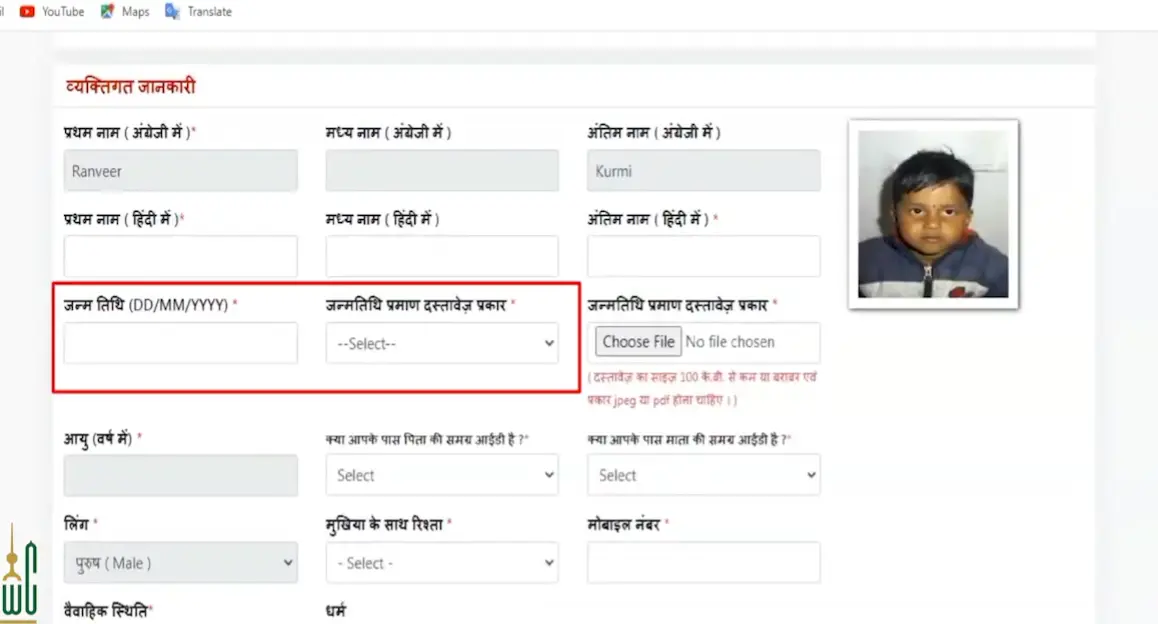Open the father's Samagra ID Select dropdown
The width and height of the screenshot is (1158, 624).
[x=442, y=475]
